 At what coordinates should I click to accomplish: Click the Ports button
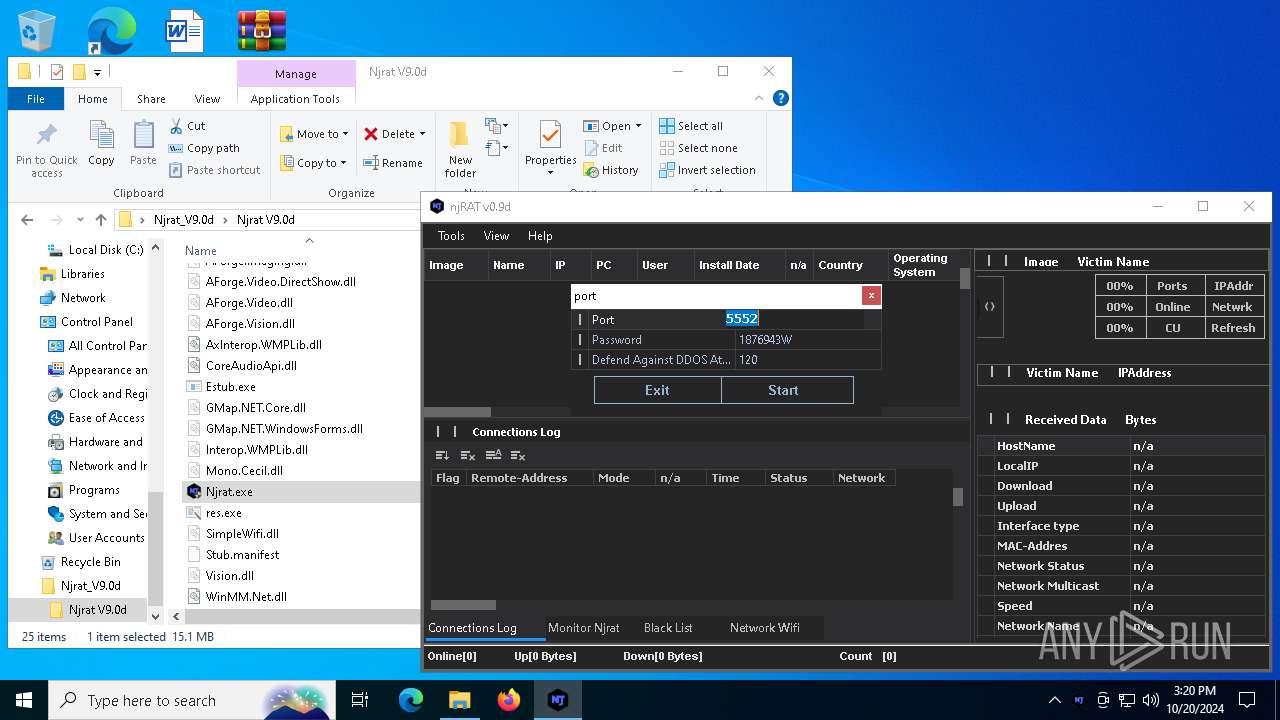click(1172, 286)
